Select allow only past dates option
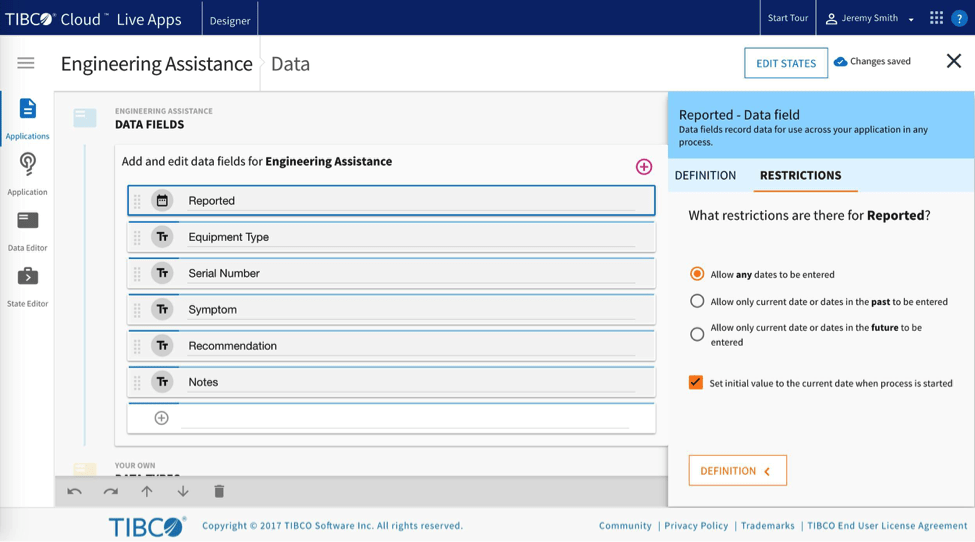The height and width of the screenshot is (542, 975). click(697, 301)
